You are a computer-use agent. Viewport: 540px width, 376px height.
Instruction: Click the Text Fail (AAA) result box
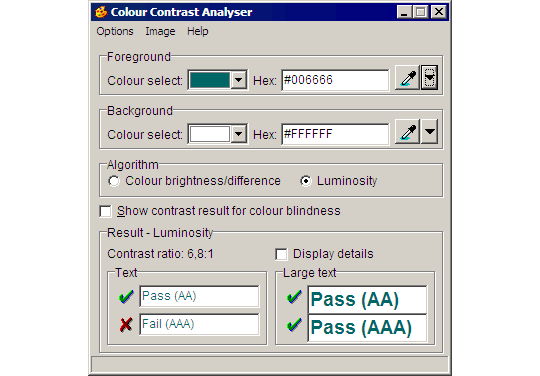click(199, 324)
